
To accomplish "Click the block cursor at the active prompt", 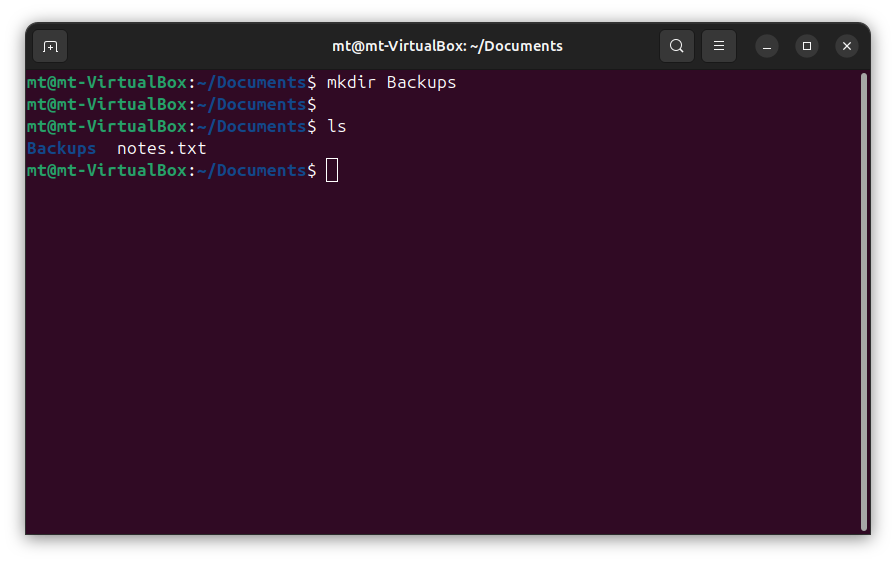I will coord(332,170).
